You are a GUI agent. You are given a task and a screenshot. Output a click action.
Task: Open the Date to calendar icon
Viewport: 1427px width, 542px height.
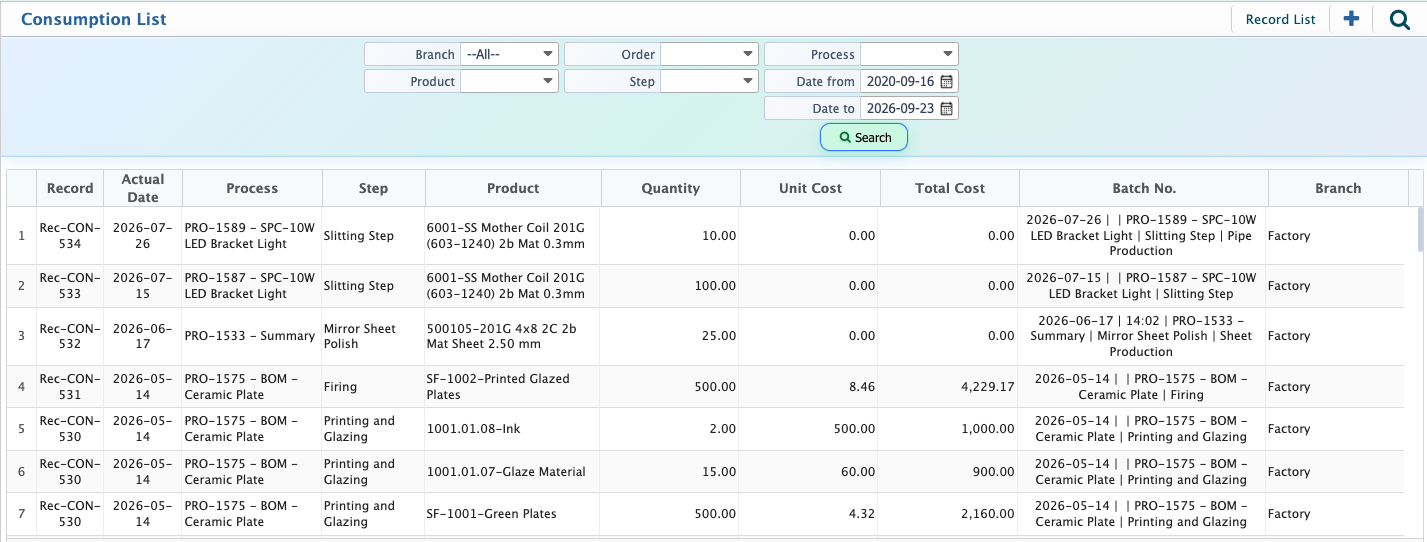(x=946, y=108)
